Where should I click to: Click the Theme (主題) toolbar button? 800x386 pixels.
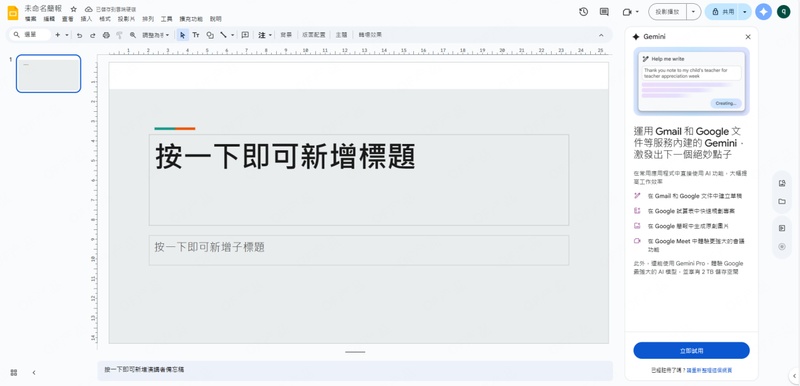tap(341, 35)
